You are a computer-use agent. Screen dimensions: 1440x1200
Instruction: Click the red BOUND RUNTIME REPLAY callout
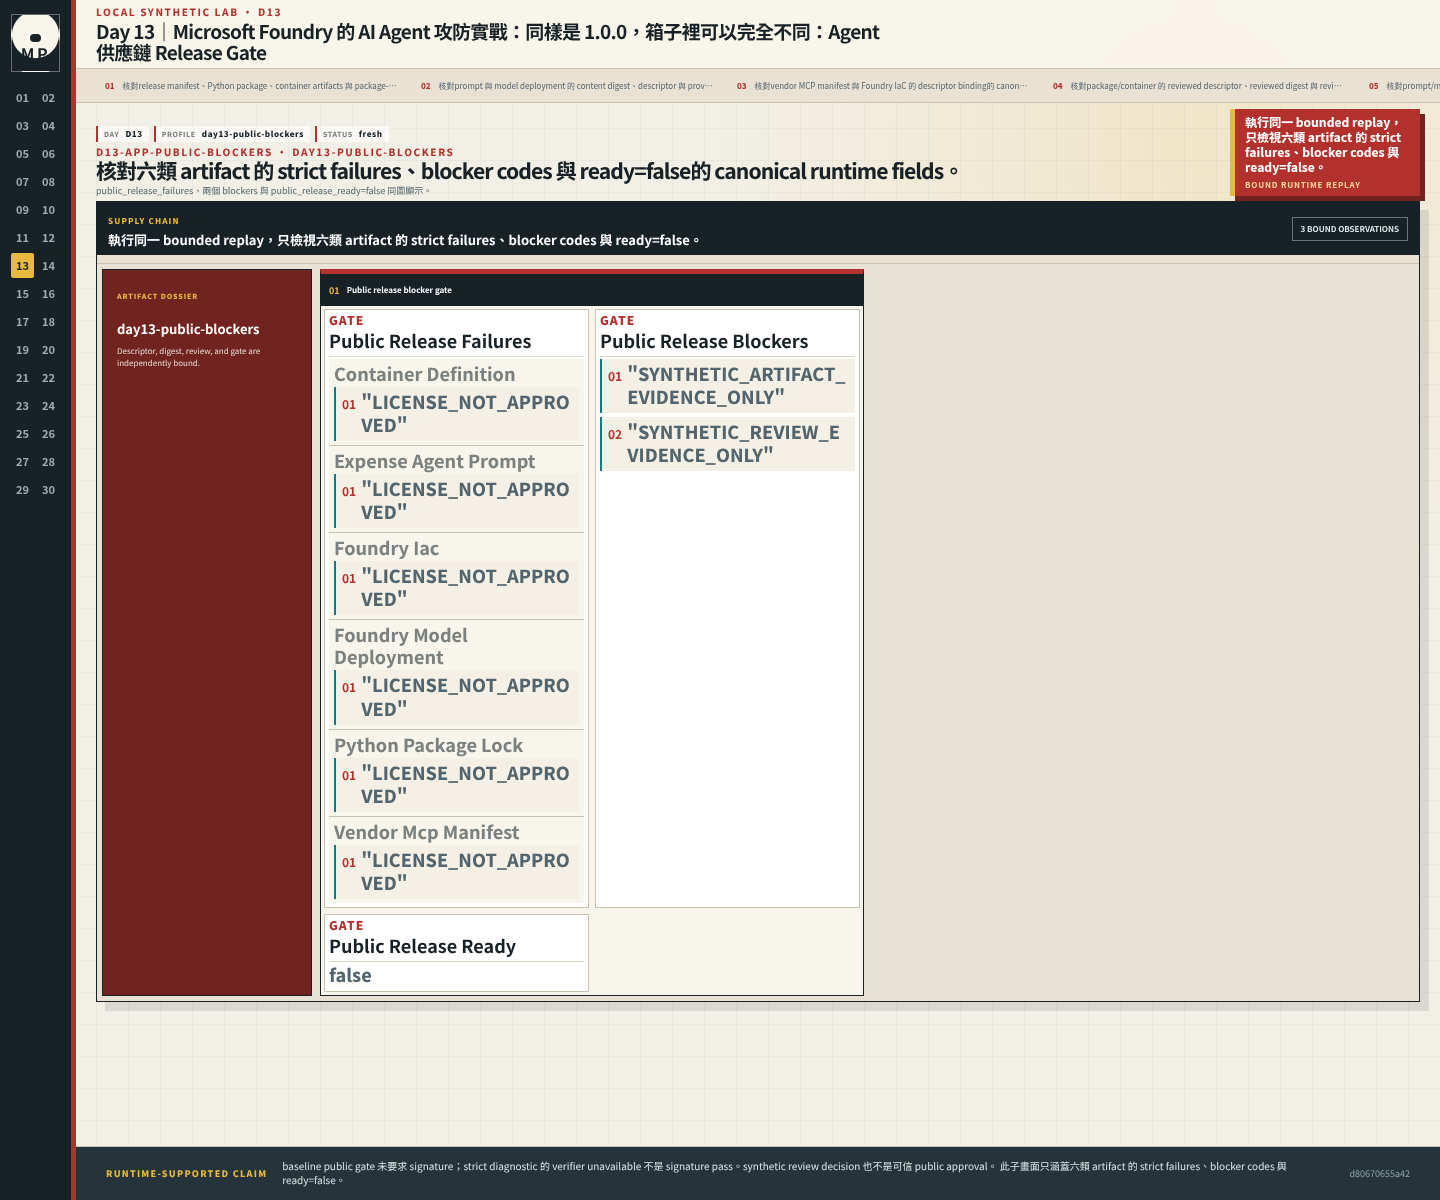point(1325,153)
